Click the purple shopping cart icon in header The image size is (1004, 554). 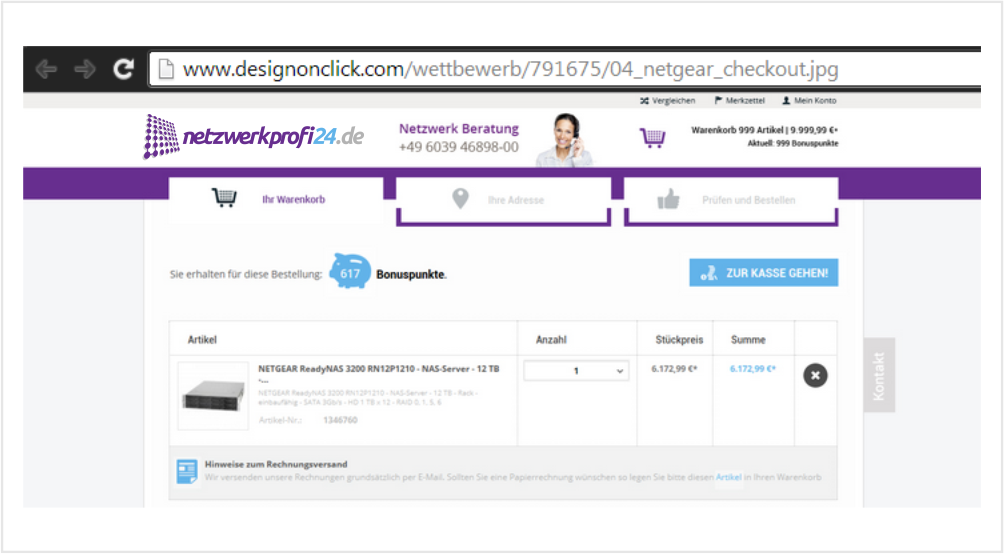point(652,138)
